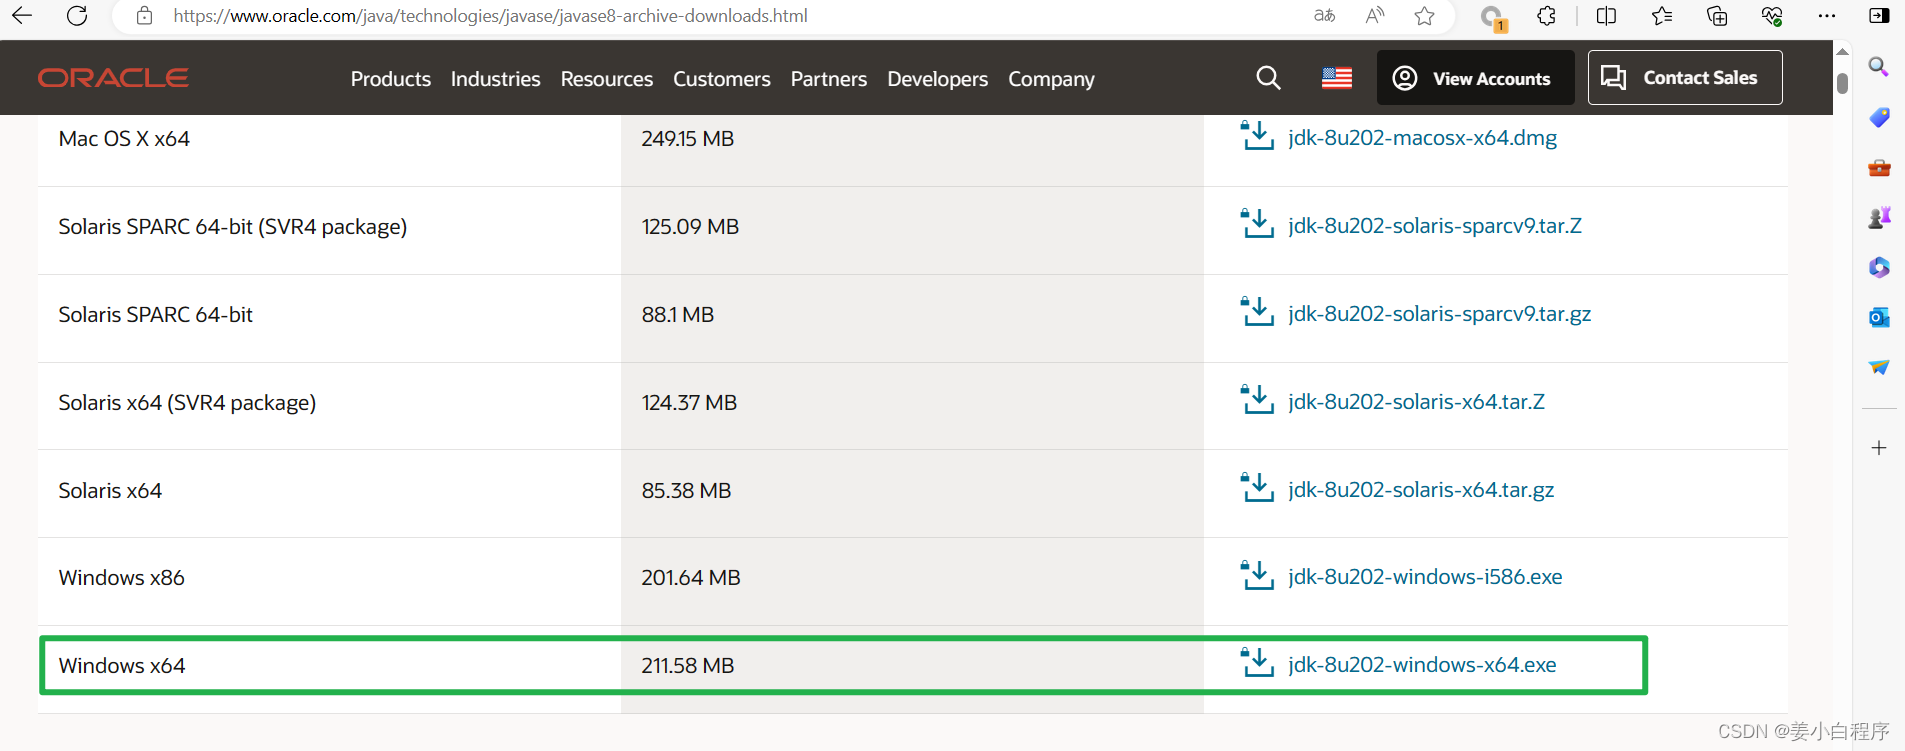The image size is (1905, 751).
Task: Download jdk-8u202-windows-i586.exe link
Action: tap(1425, 577)
